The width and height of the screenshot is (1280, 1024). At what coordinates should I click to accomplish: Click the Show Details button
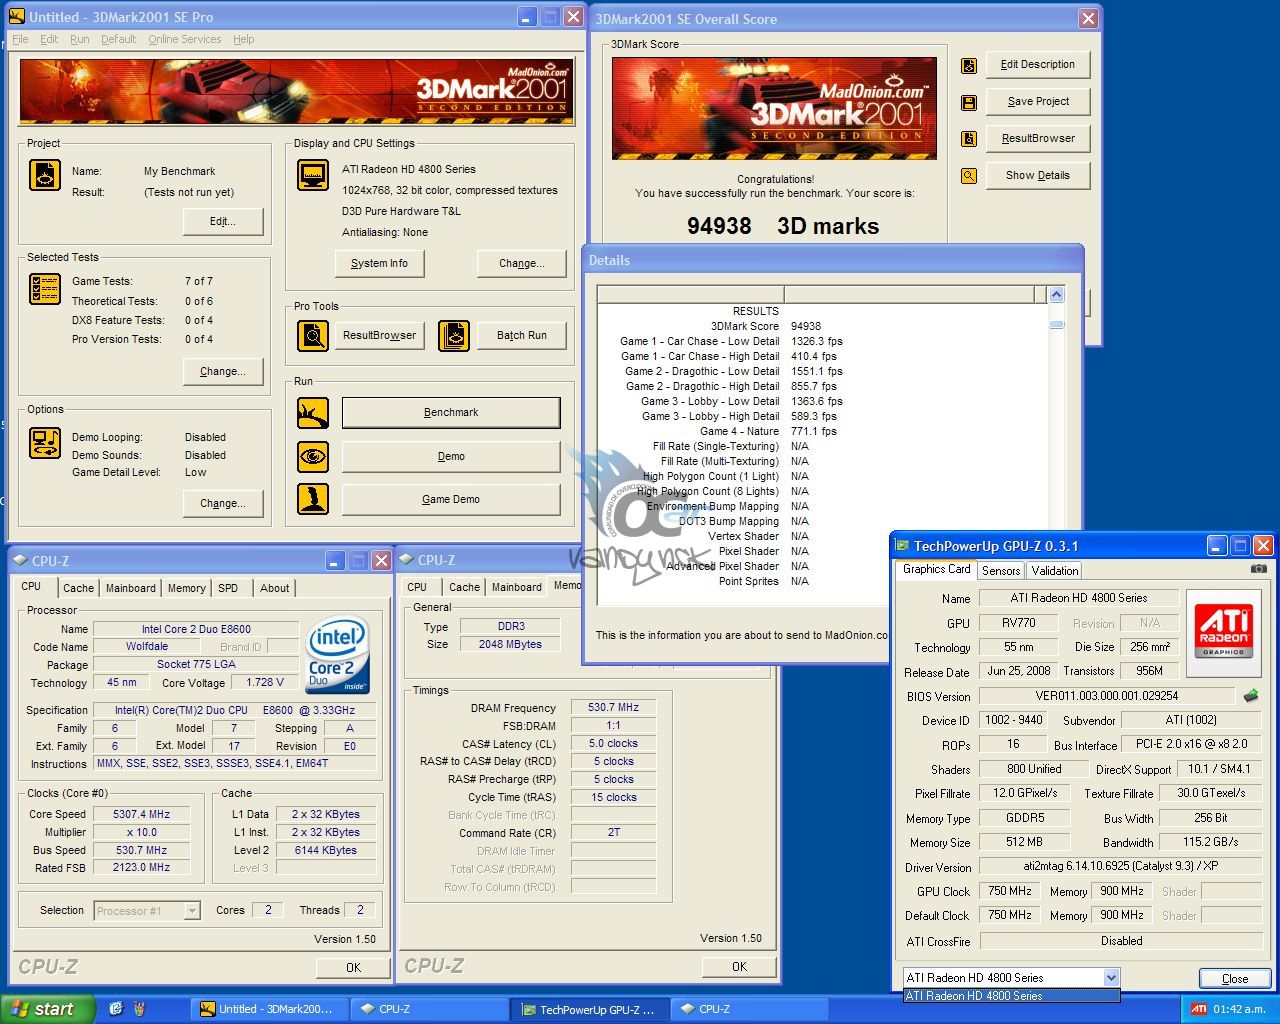[x=1038, y=175]
